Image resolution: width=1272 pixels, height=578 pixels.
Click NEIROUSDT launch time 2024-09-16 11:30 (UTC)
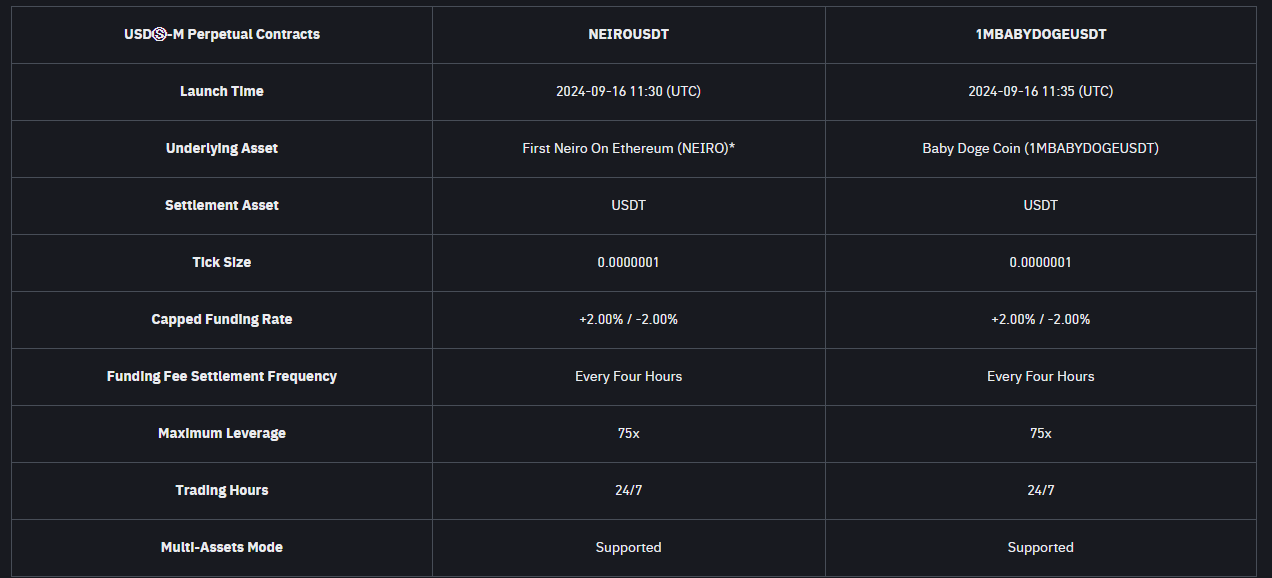click(x=628, y=91)
